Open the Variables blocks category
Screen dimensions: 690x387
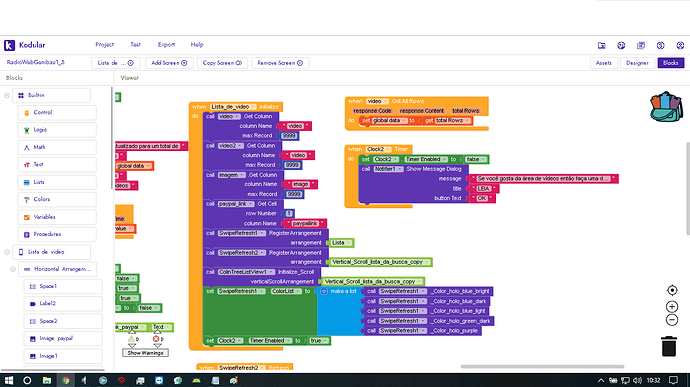[x=57, y=217]
